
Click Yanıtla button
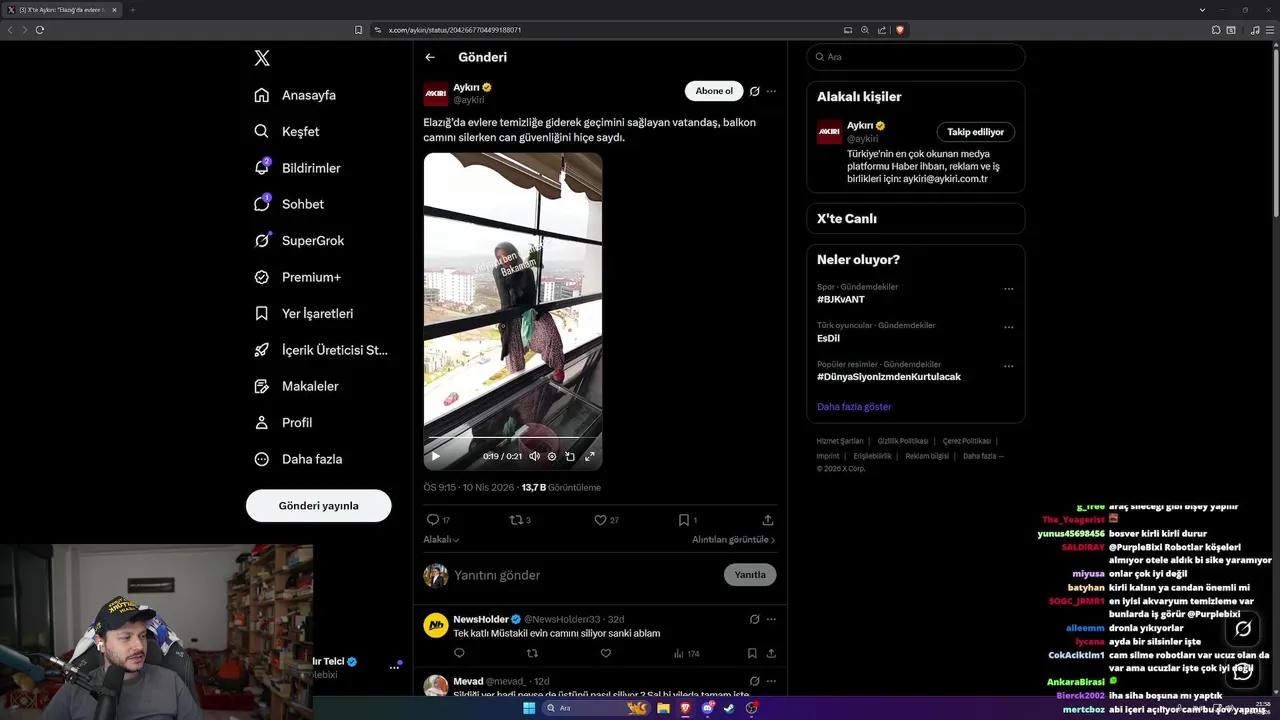[x=750, y=575]
